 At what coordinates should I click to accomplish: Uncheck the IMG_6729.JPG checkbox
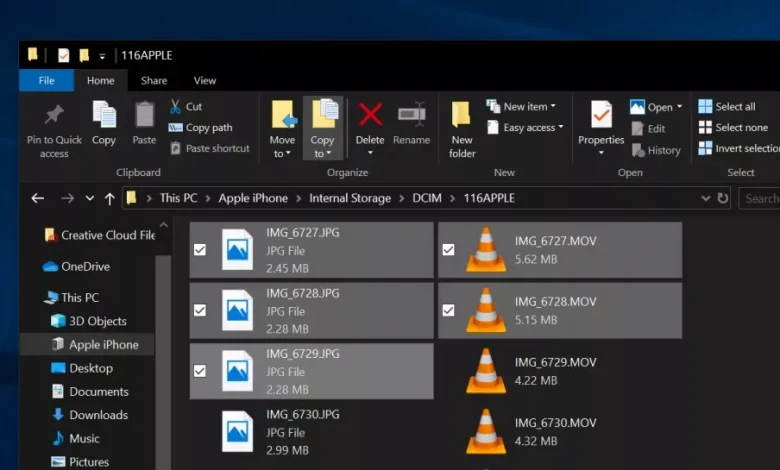200,371
